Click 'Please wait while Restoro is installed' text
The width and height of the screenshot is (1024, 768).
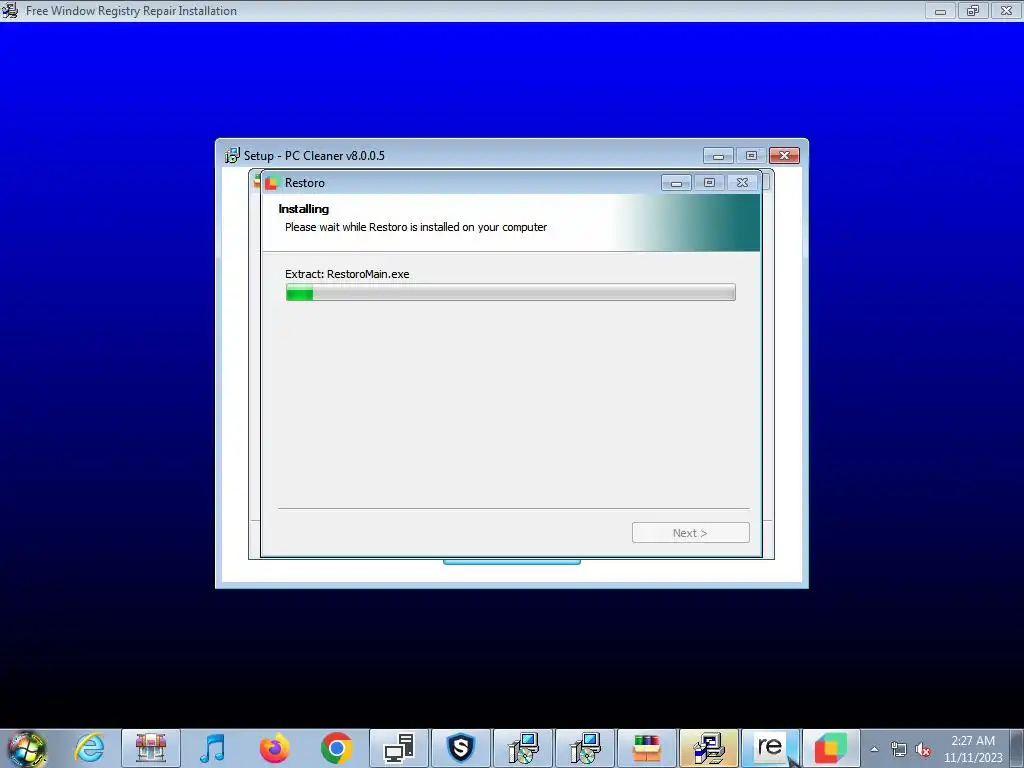tap(416, 227)
